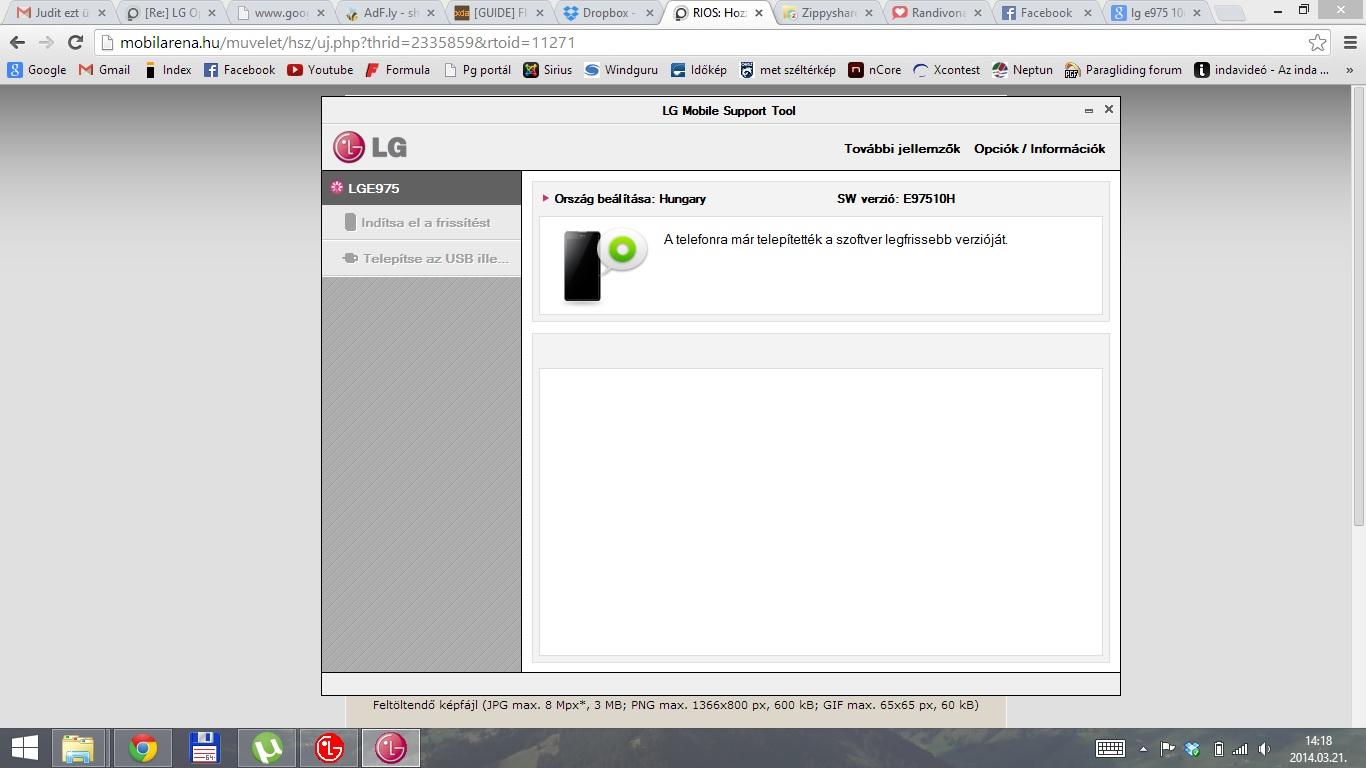Open the red LG taskbar icon
The image size is (1366, 768).
(328, 748)
